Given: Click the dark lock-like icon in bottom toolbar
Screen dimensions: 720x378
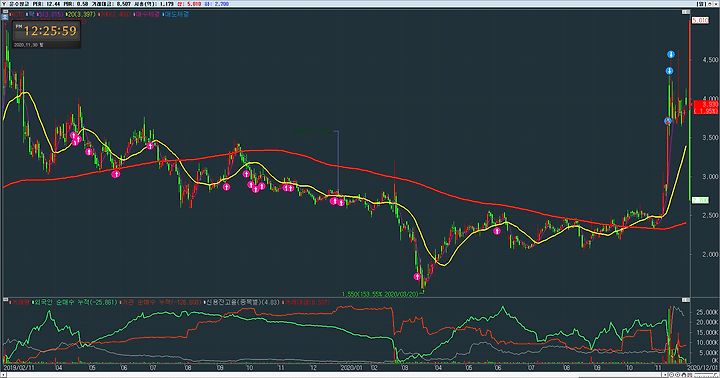Looking at the screenshot, I should click(x=684, y=375).
